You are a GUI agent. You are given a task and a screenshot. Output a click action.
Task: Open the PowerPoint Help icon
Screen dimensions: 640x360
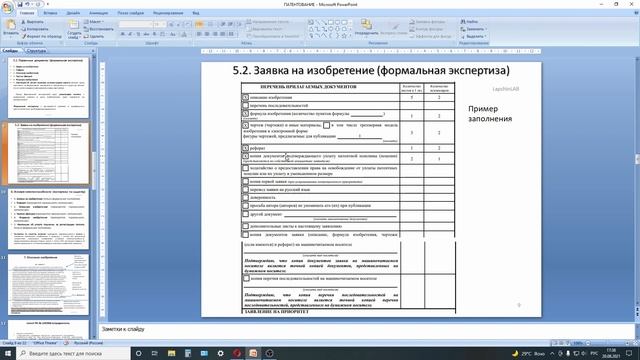click(636, 13)
